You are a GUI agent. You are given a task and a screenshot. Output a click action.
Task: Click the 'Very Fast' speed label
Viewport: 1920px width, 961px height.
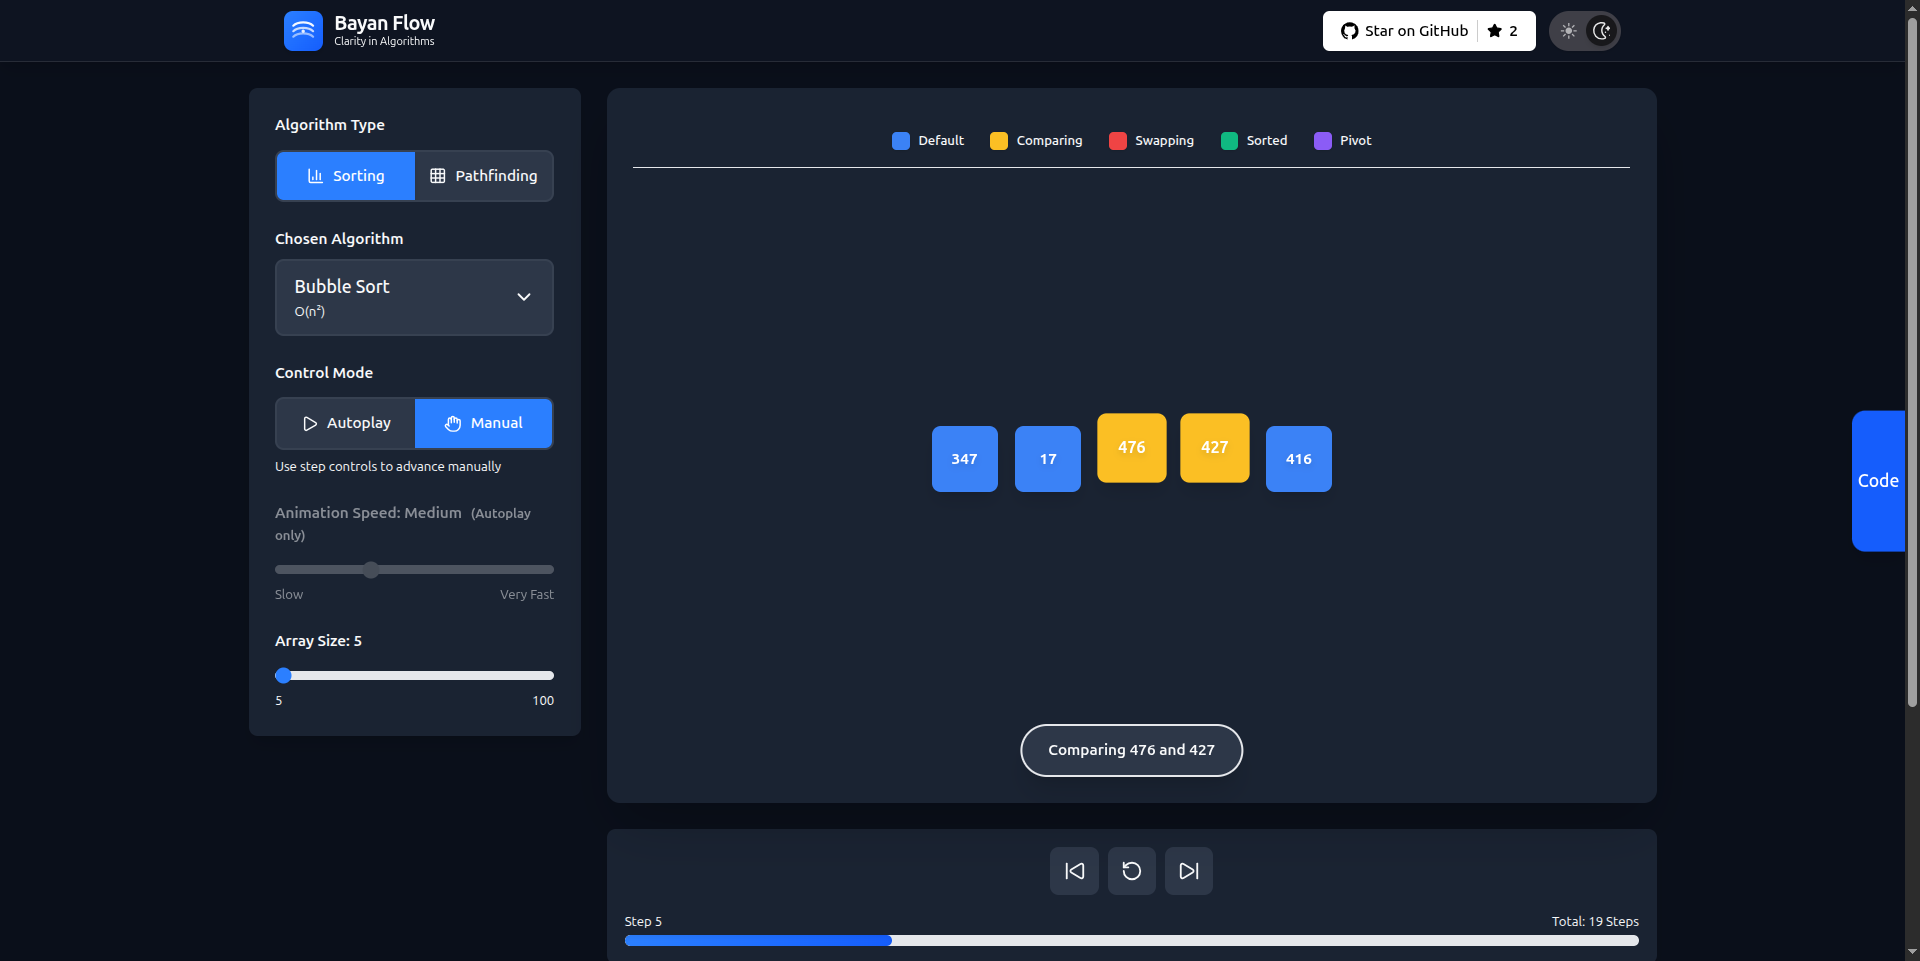coord(527,594)
